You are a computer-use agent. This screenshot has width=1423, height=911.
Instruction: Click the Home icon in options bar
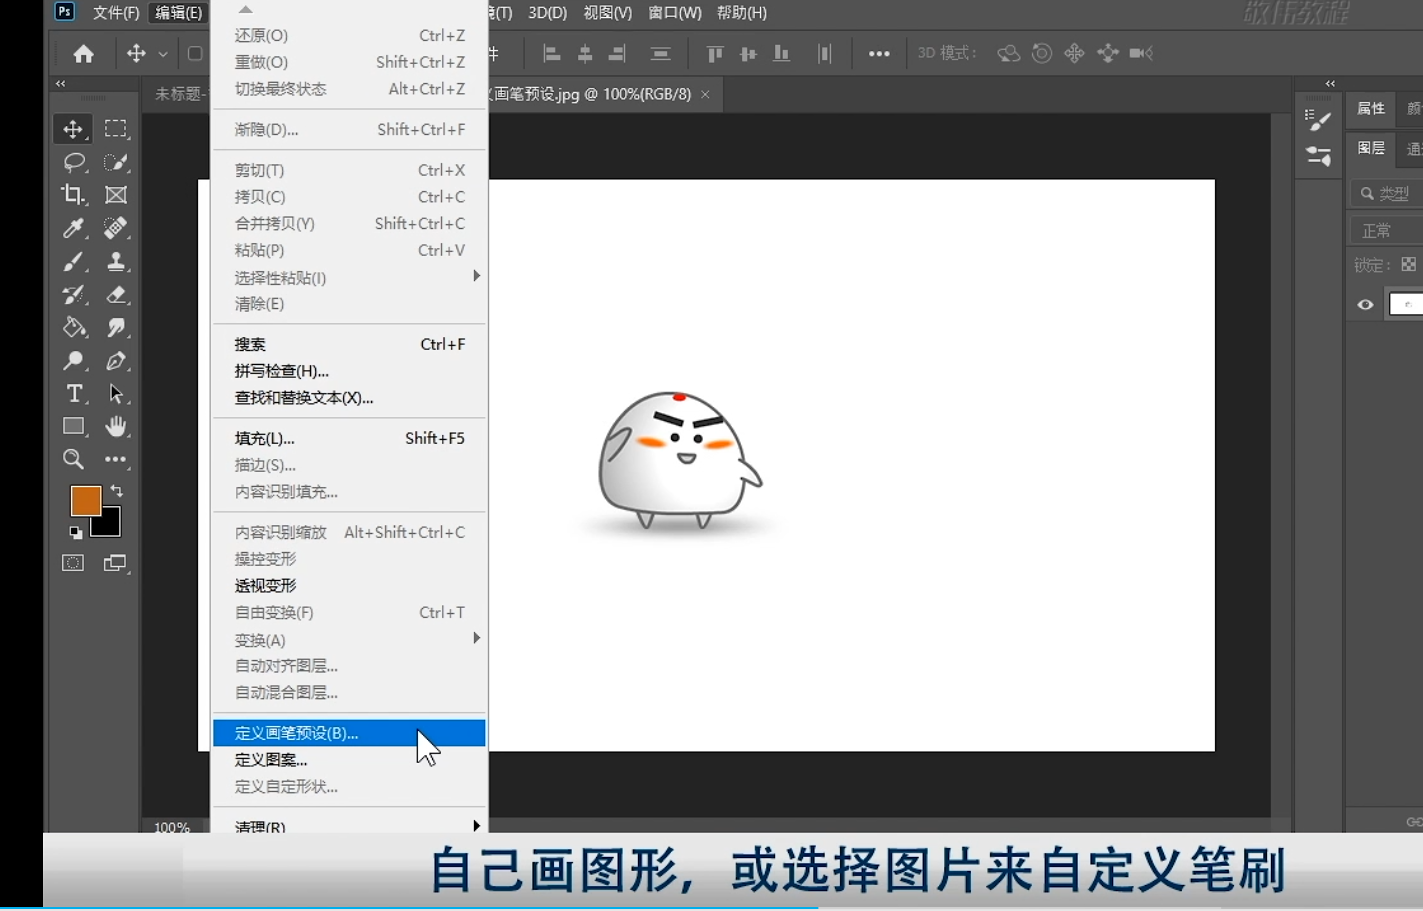click(84, 54)
